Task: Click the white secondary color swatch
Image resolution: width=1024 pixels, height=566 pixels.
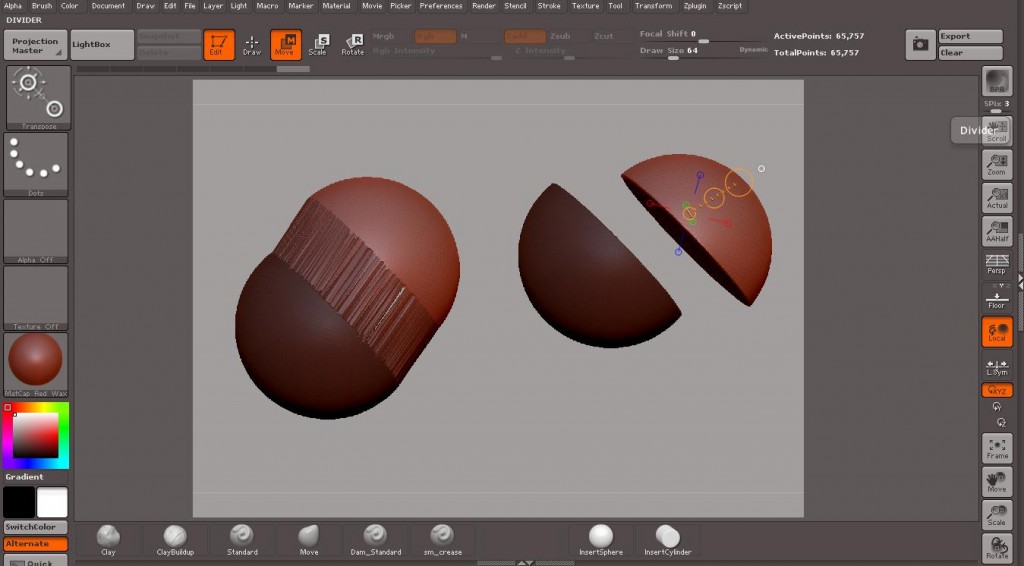Action: click(x=52, y=502)
